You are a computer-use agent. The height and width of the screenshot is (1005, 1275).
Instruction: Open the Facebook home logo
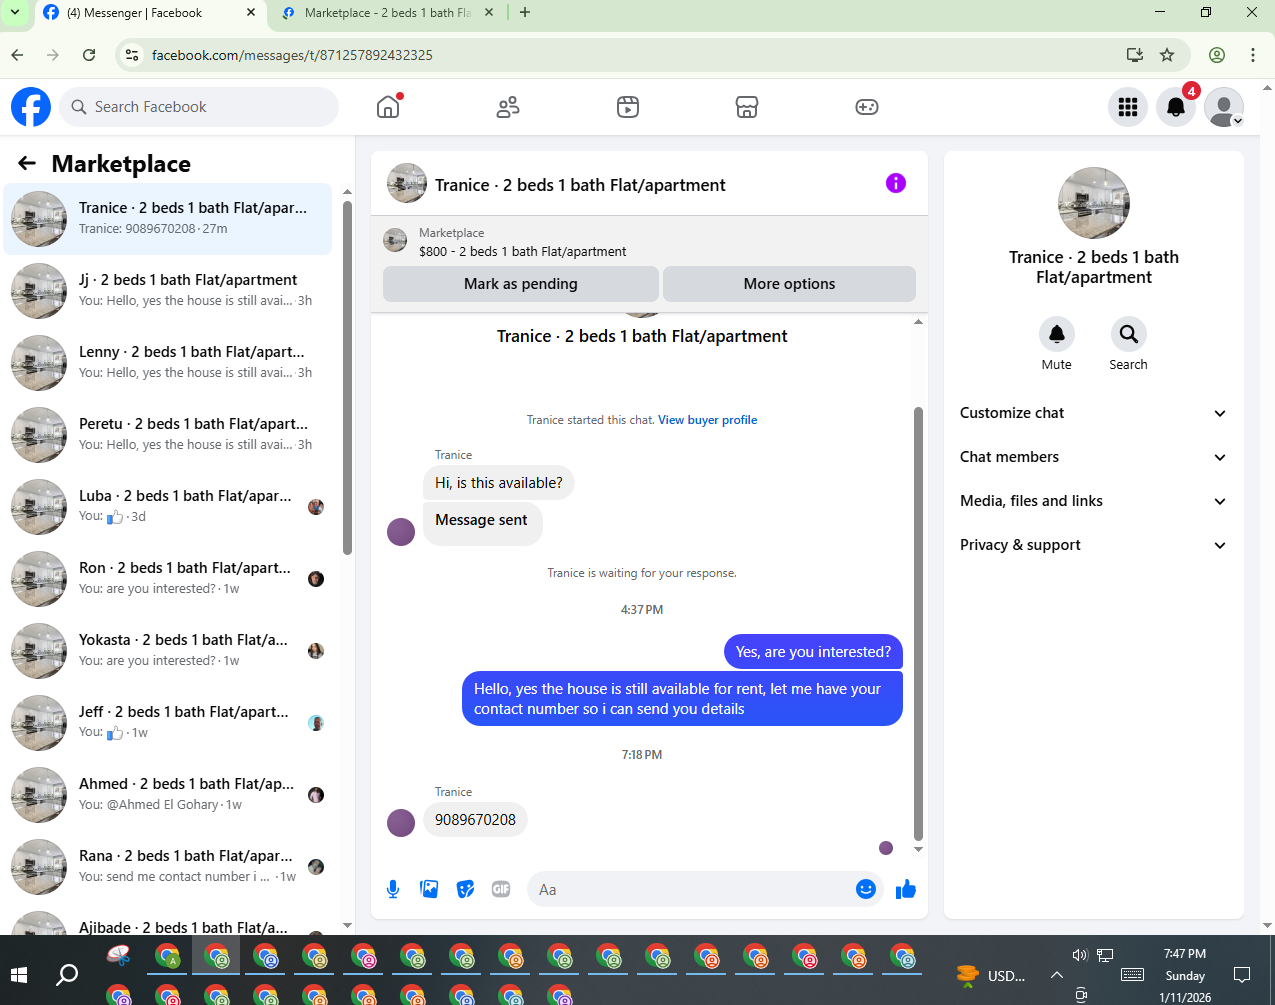click(x=31, y=107)
